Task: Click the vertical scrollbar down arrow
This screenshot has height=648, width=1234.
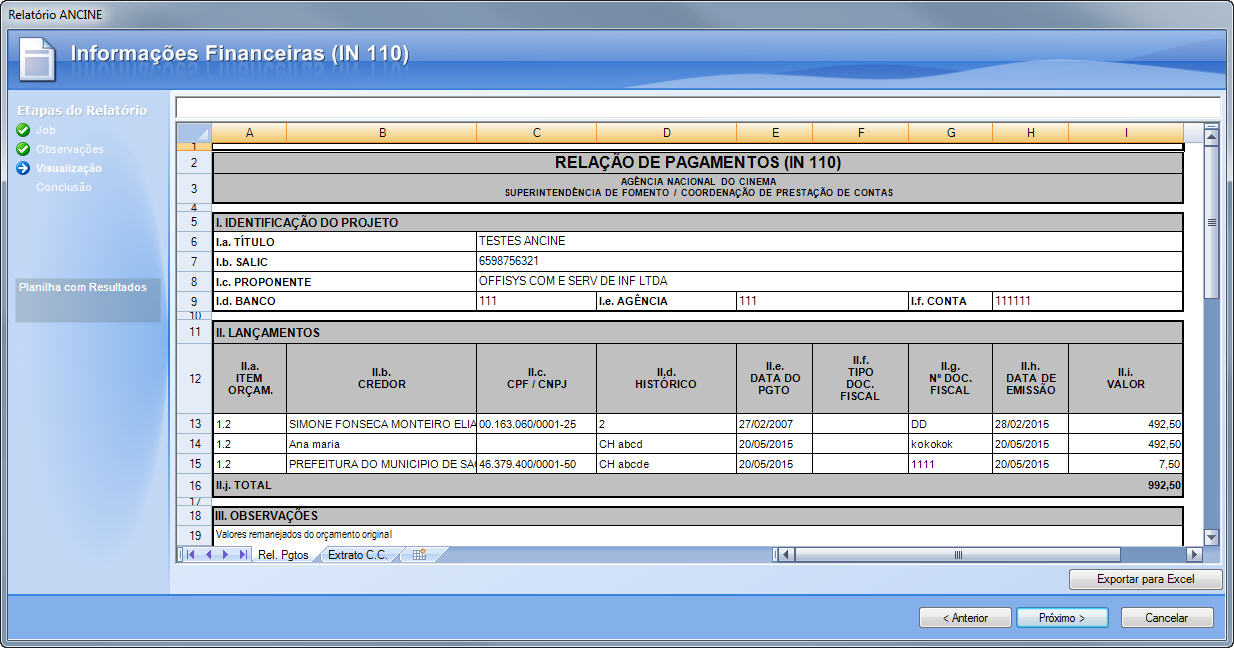Action: [1211, 538]
